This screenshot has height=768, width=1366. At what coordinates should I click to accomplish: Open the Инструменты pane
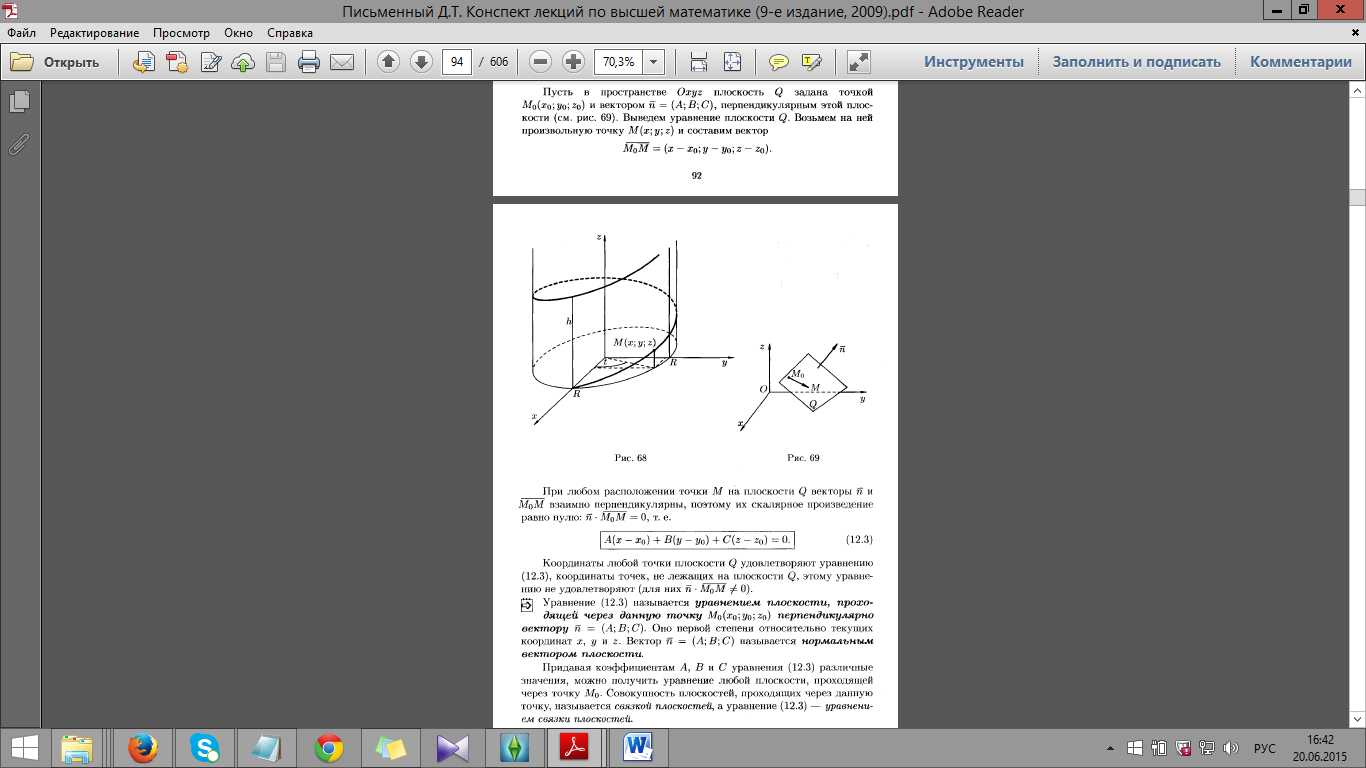974,62
